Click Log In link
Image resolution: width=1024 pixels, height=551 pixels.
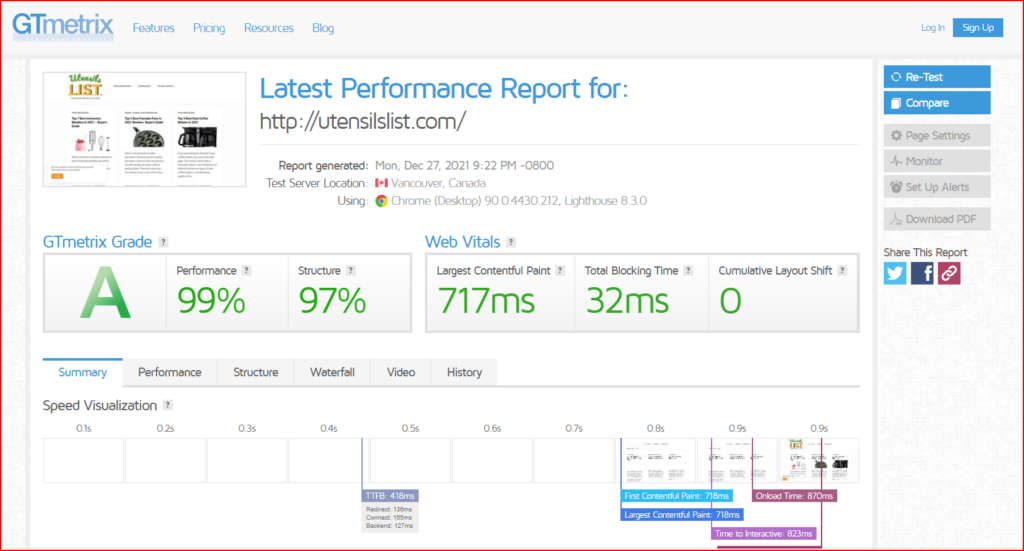pos(933,27)
